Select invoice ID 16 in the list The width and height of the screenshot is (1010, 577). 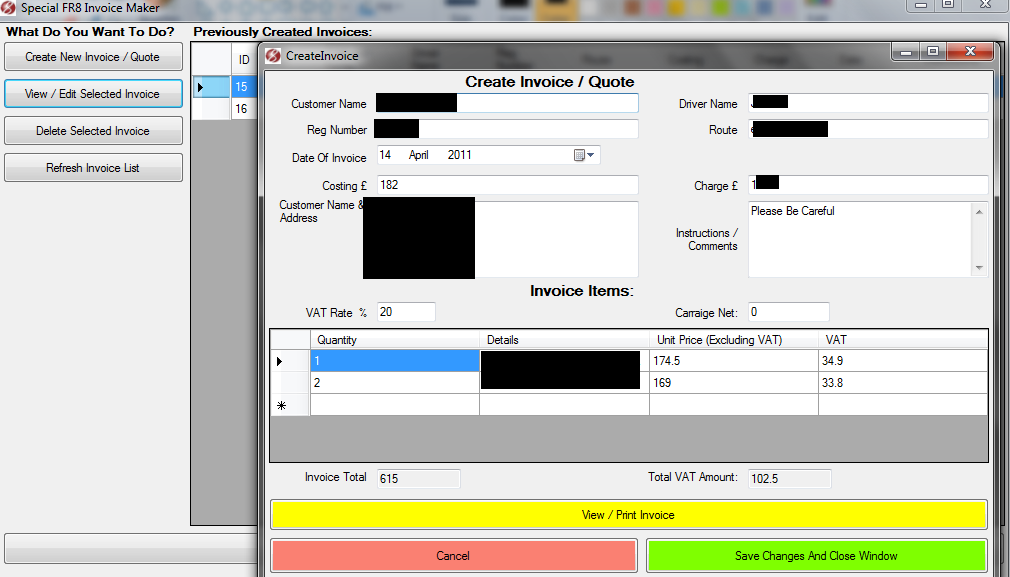[242, 109]
